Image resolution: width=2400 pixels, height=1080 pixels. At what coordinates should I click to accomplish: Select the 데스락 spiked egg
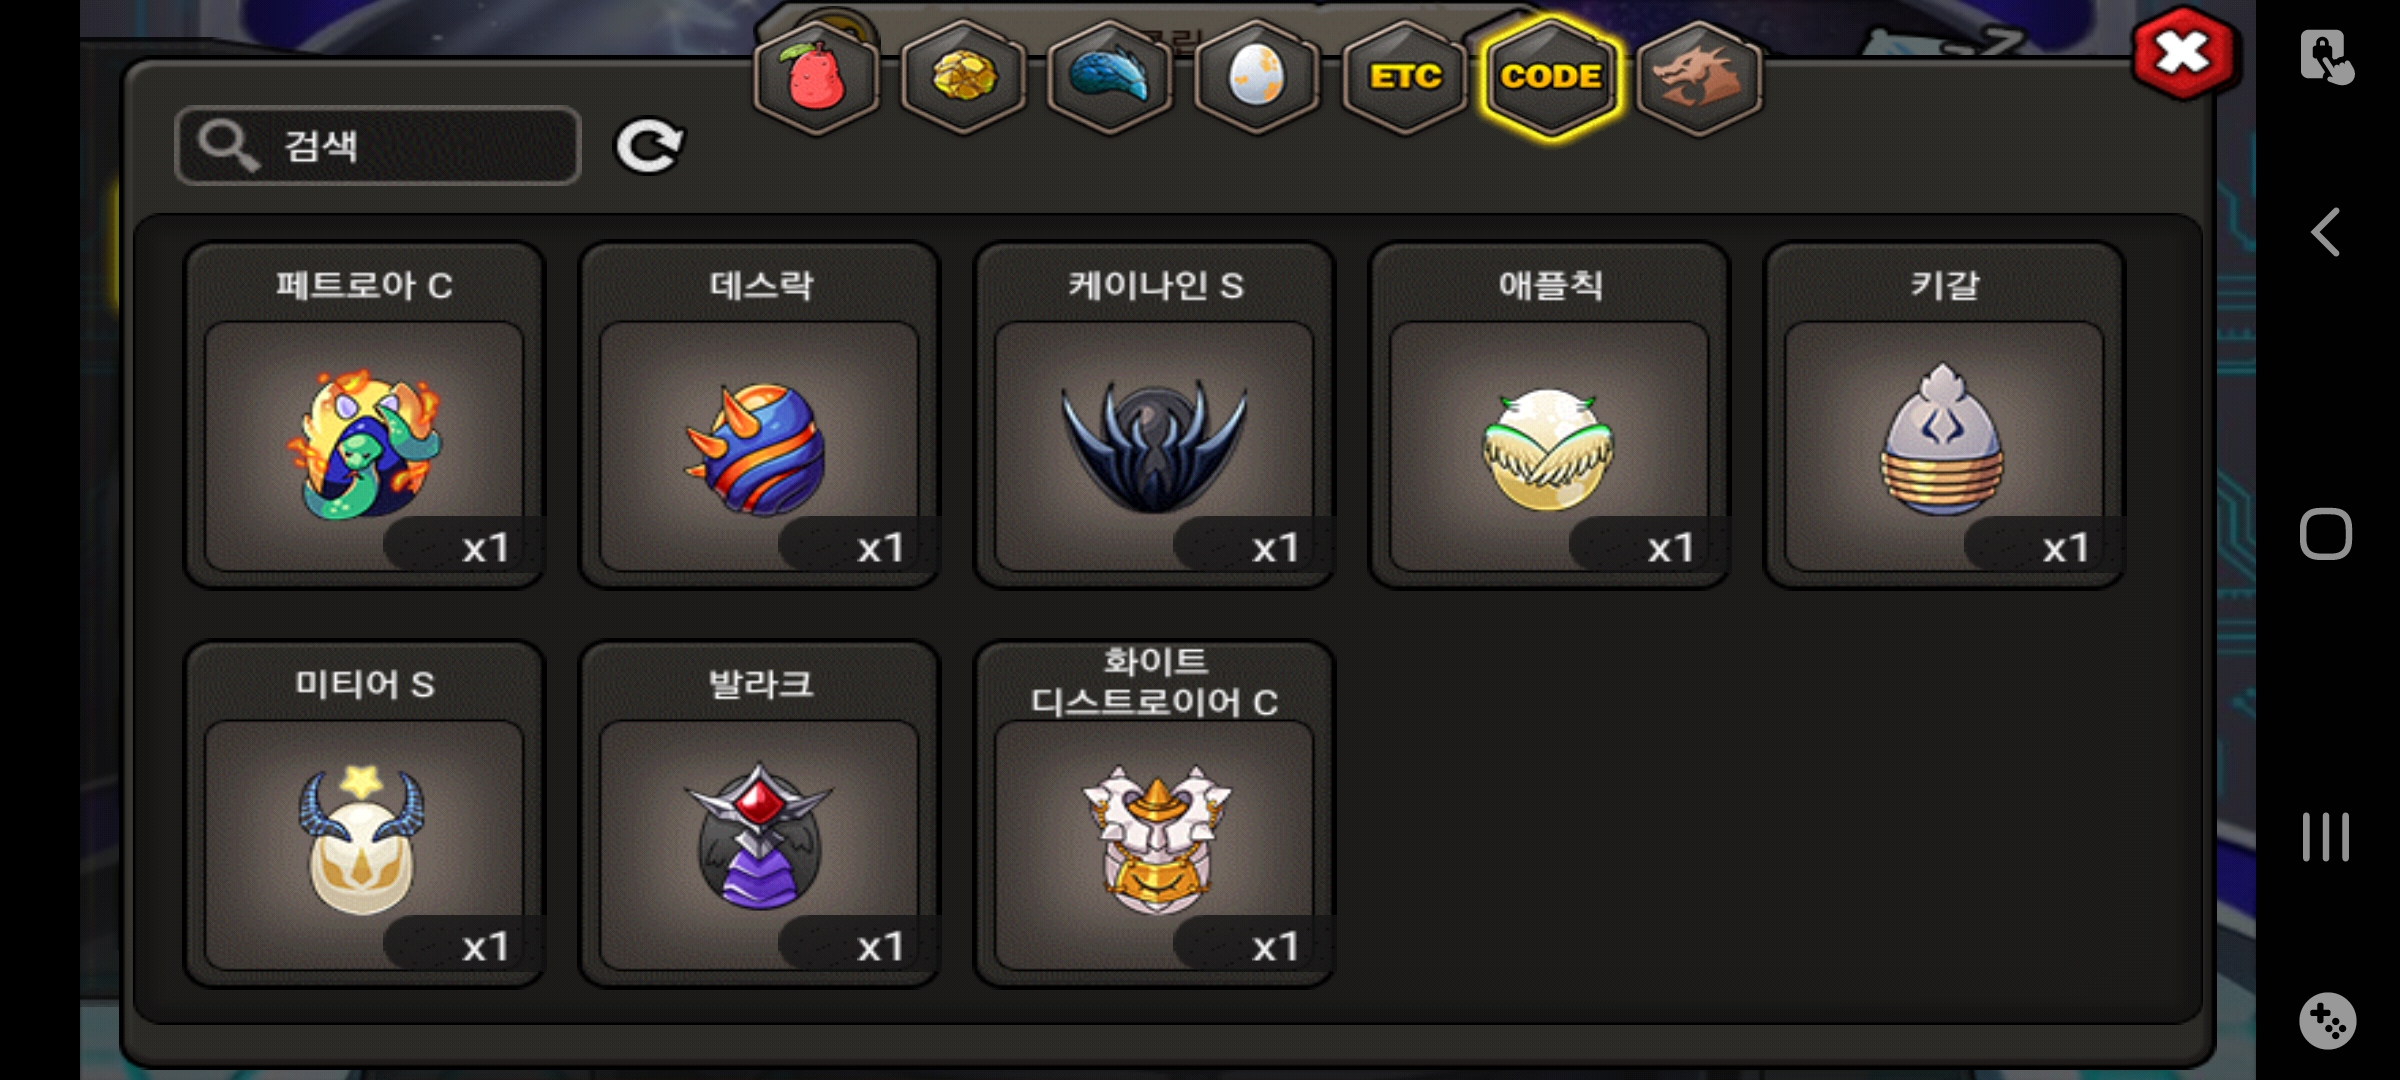coord(760,415)
